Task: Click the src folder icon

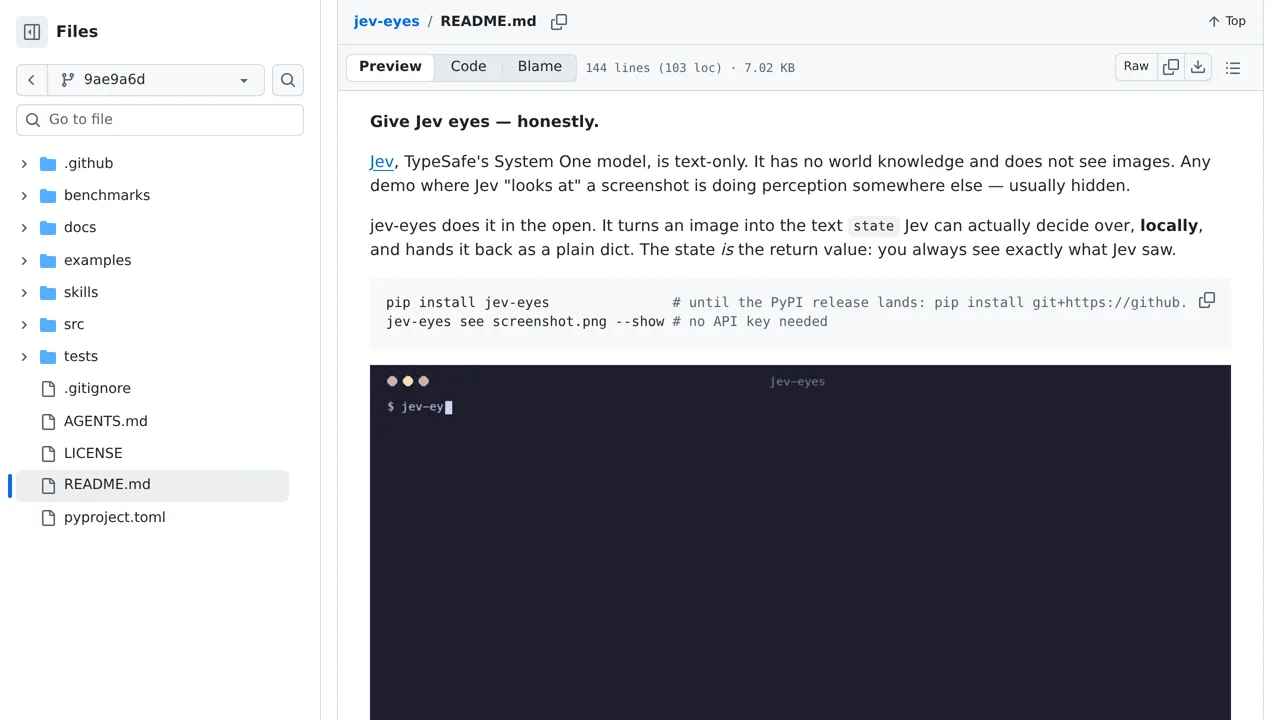Action: (x=48, y=324)
